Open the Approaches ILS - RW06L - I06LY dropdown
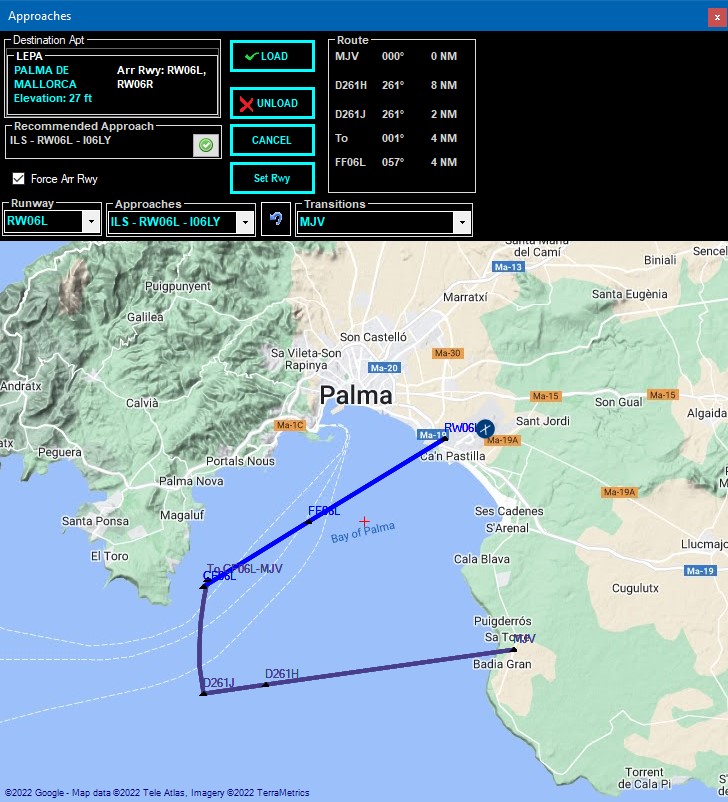728x802 pixels. pos(245,222)
